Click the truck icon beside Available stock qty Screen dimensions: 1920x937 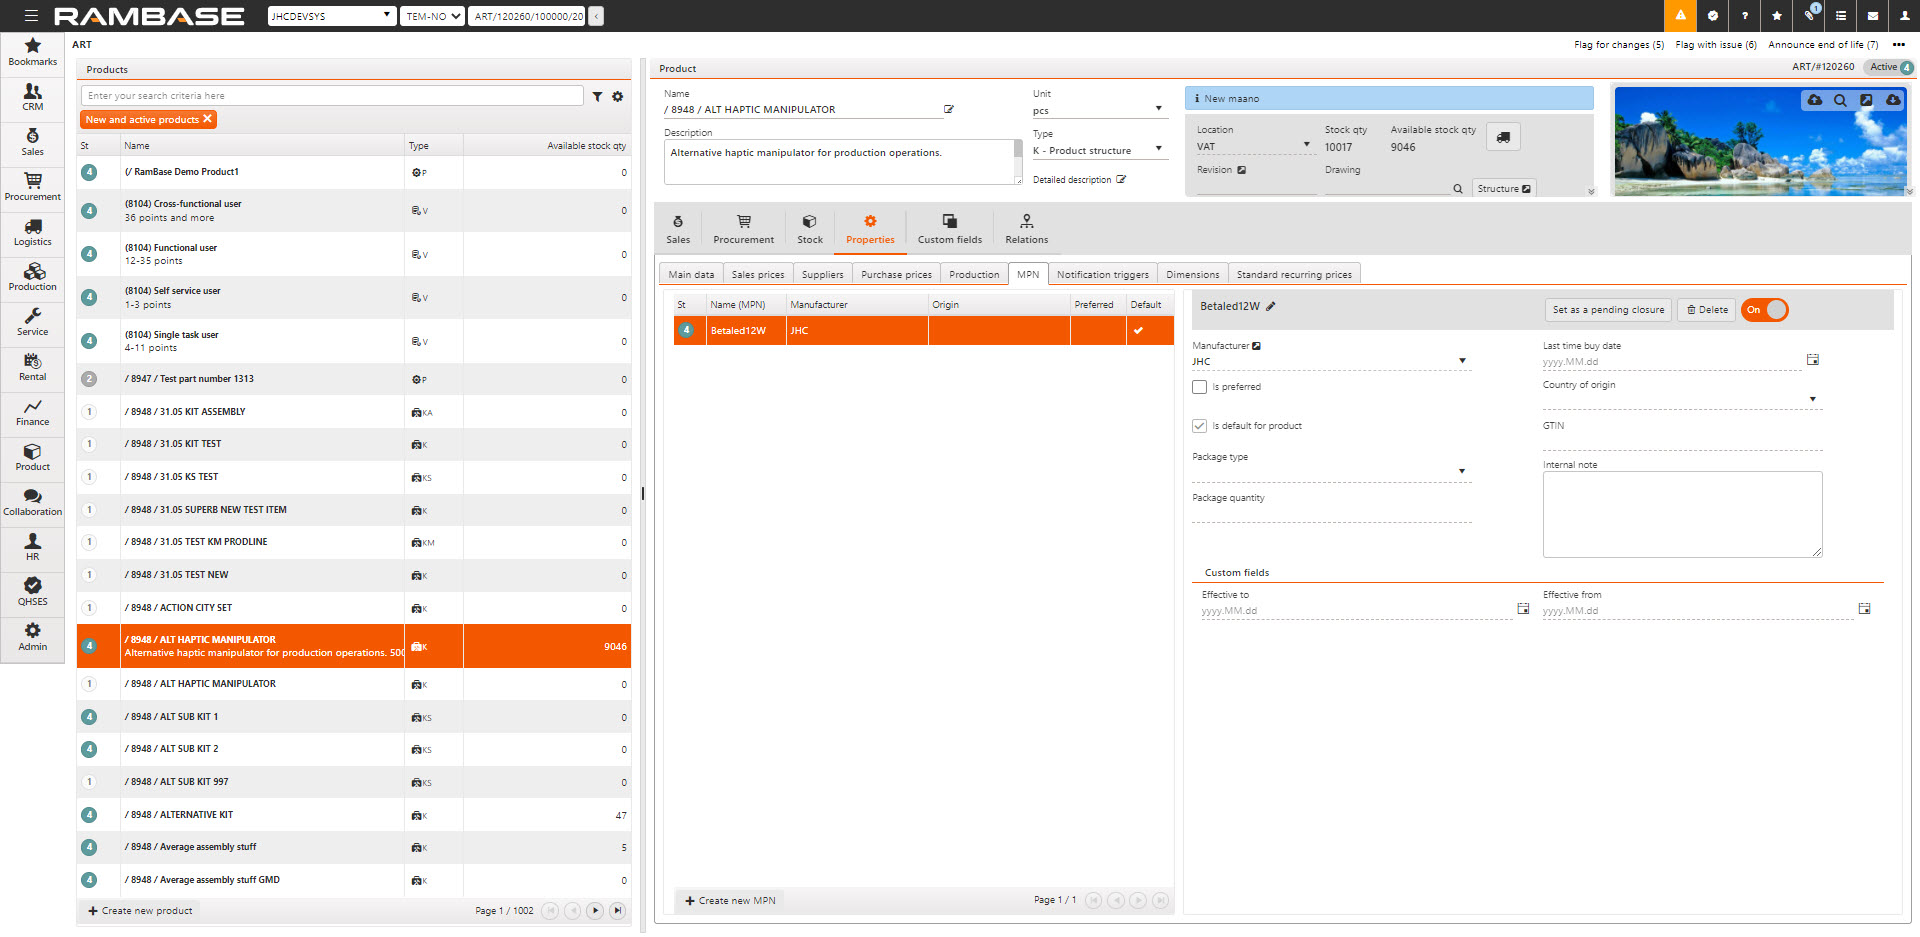1503,137
